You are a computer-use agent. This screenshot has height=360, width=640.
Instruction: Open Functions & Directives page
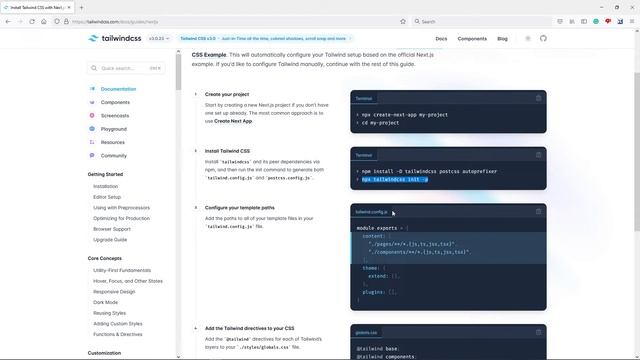point(118,334)
